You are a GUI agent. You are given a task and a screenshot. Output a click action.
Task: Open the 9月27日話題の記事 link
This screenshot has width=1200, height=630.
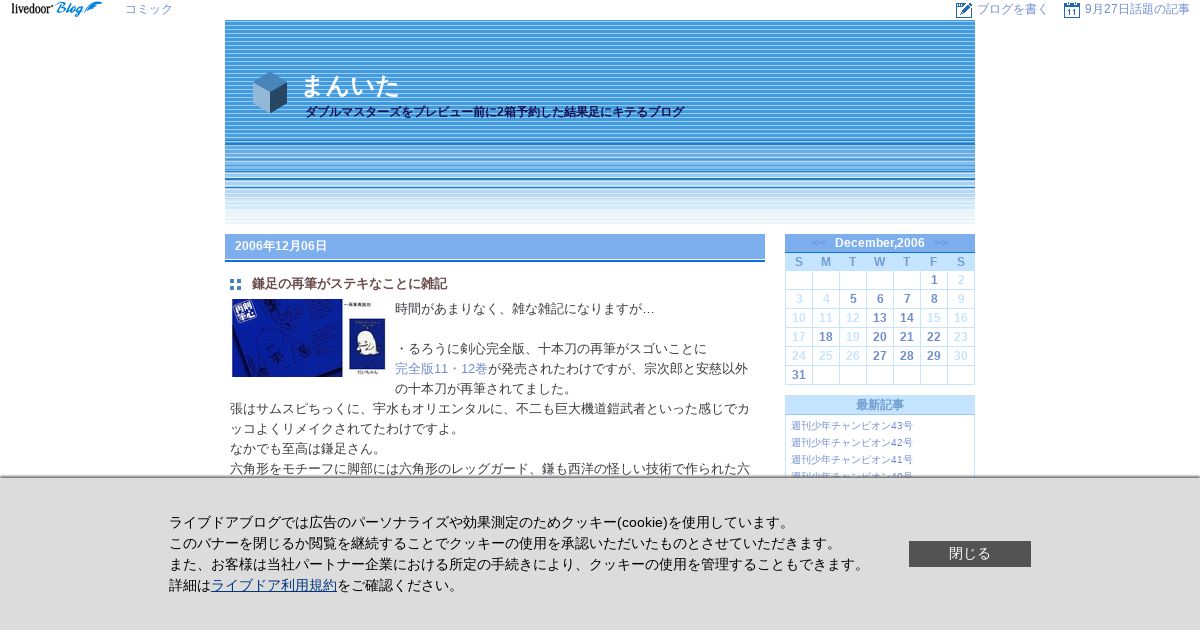click(1137, 9)
